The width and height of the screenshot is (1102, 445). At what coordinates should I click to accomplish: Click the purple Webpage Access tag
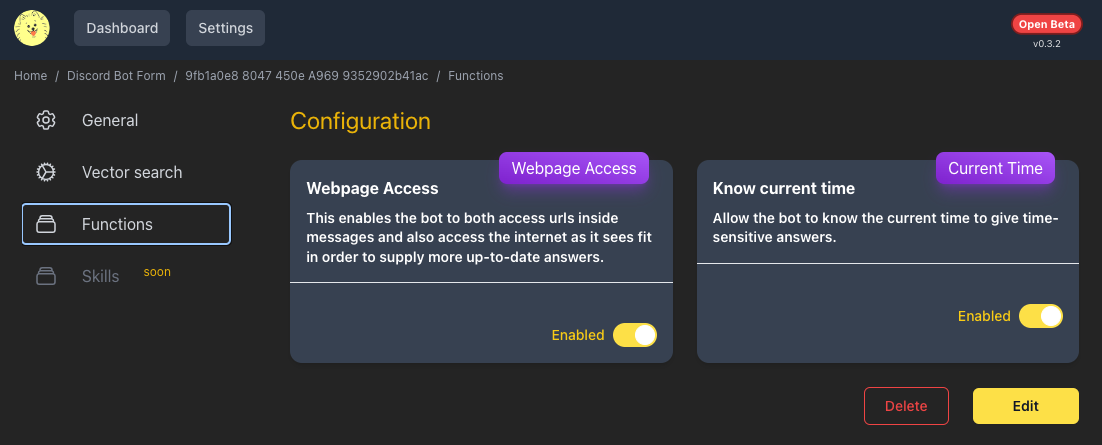click(x=573, y=169)
